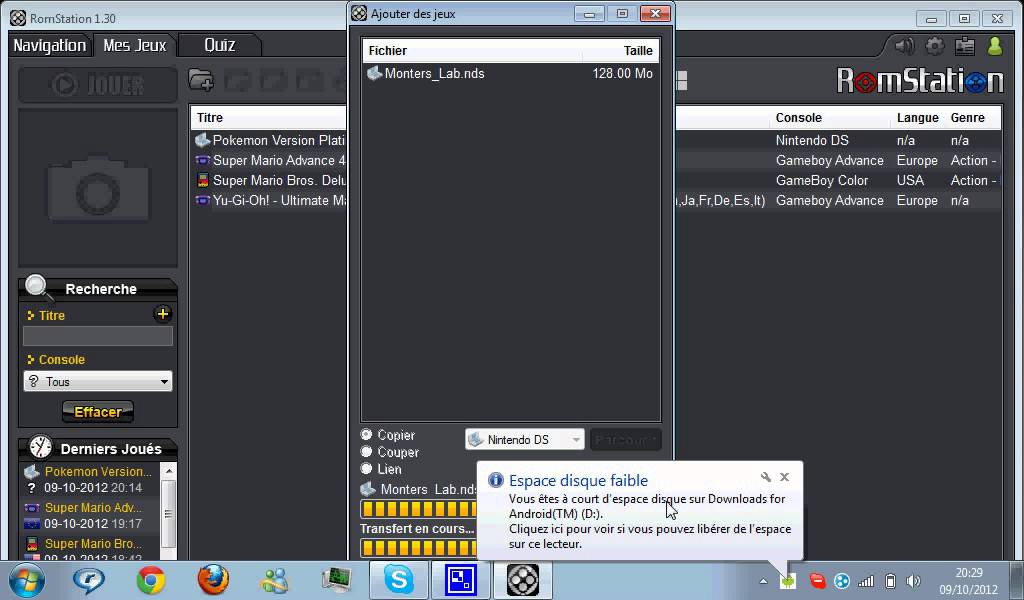The height and width of the screenshot is (600, 1024).
Task: Switch to the Mes Jeux tab
Action: [135, 45]
